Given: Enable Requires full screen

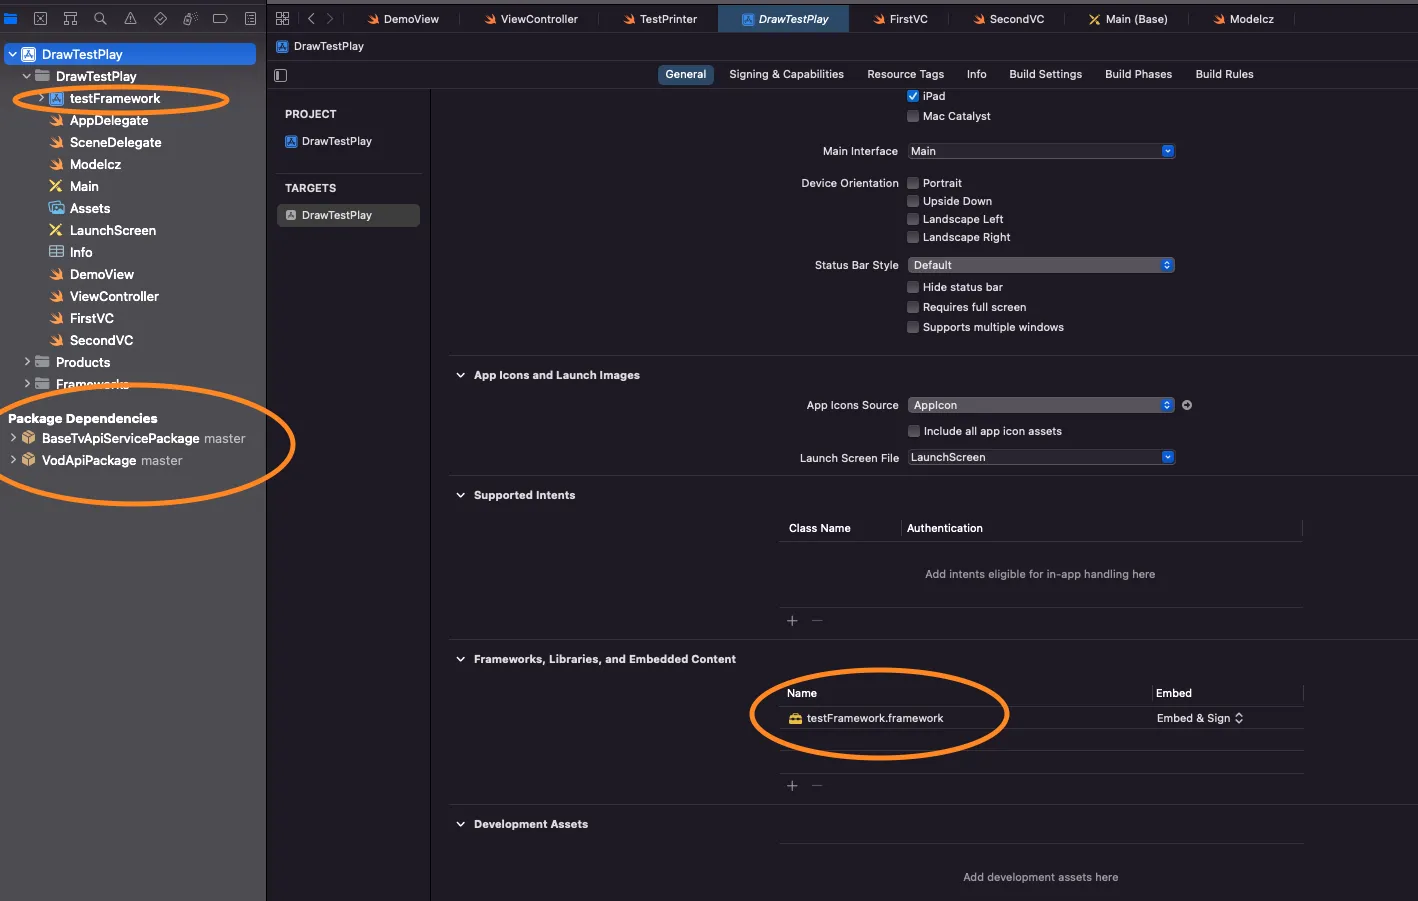Looking at the screenshot, I should pyautogui.click(x=913, y=307).
